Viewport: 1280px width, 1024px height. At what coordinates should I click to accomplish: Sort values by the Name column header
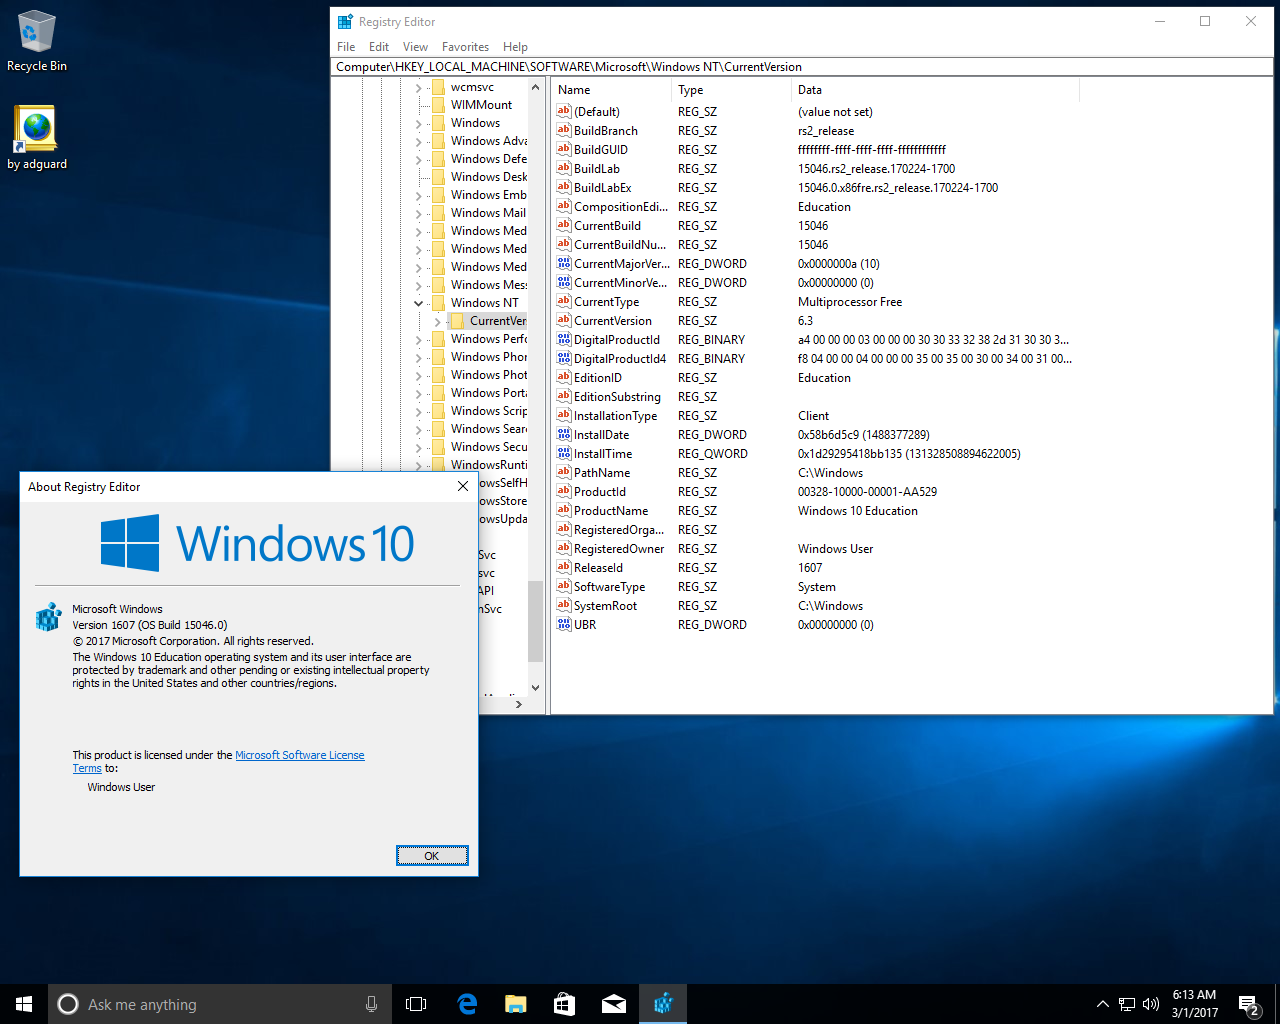[x=611, y=90]
